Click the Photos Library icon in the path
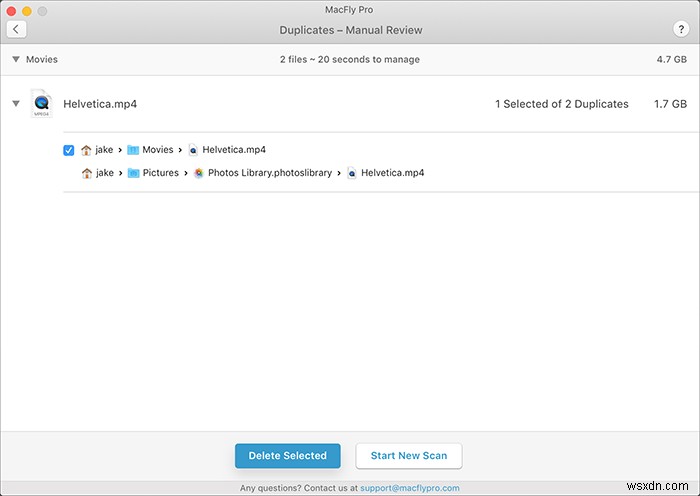Image resolution: width=700 pixels, height=496 pixels. coord(199,173)
